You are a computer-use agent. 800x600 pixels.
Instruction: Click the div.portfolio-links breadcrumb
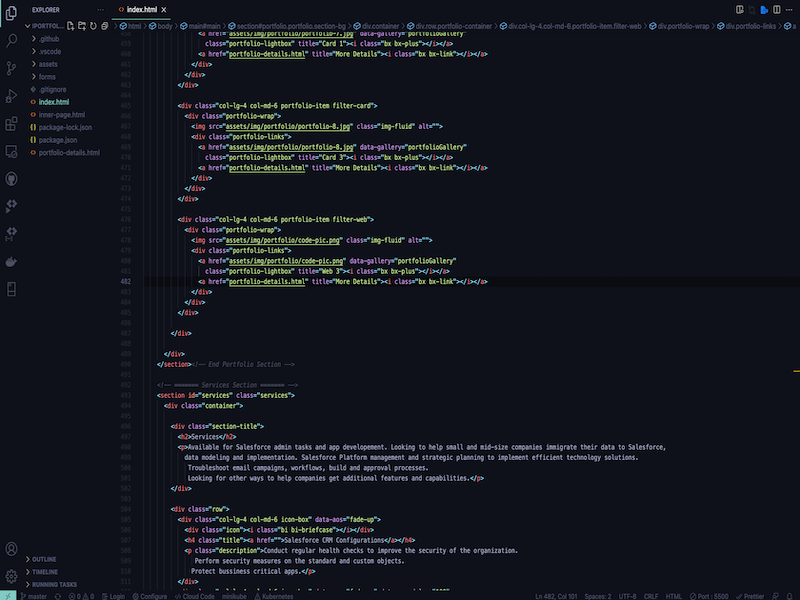point(746,26)
